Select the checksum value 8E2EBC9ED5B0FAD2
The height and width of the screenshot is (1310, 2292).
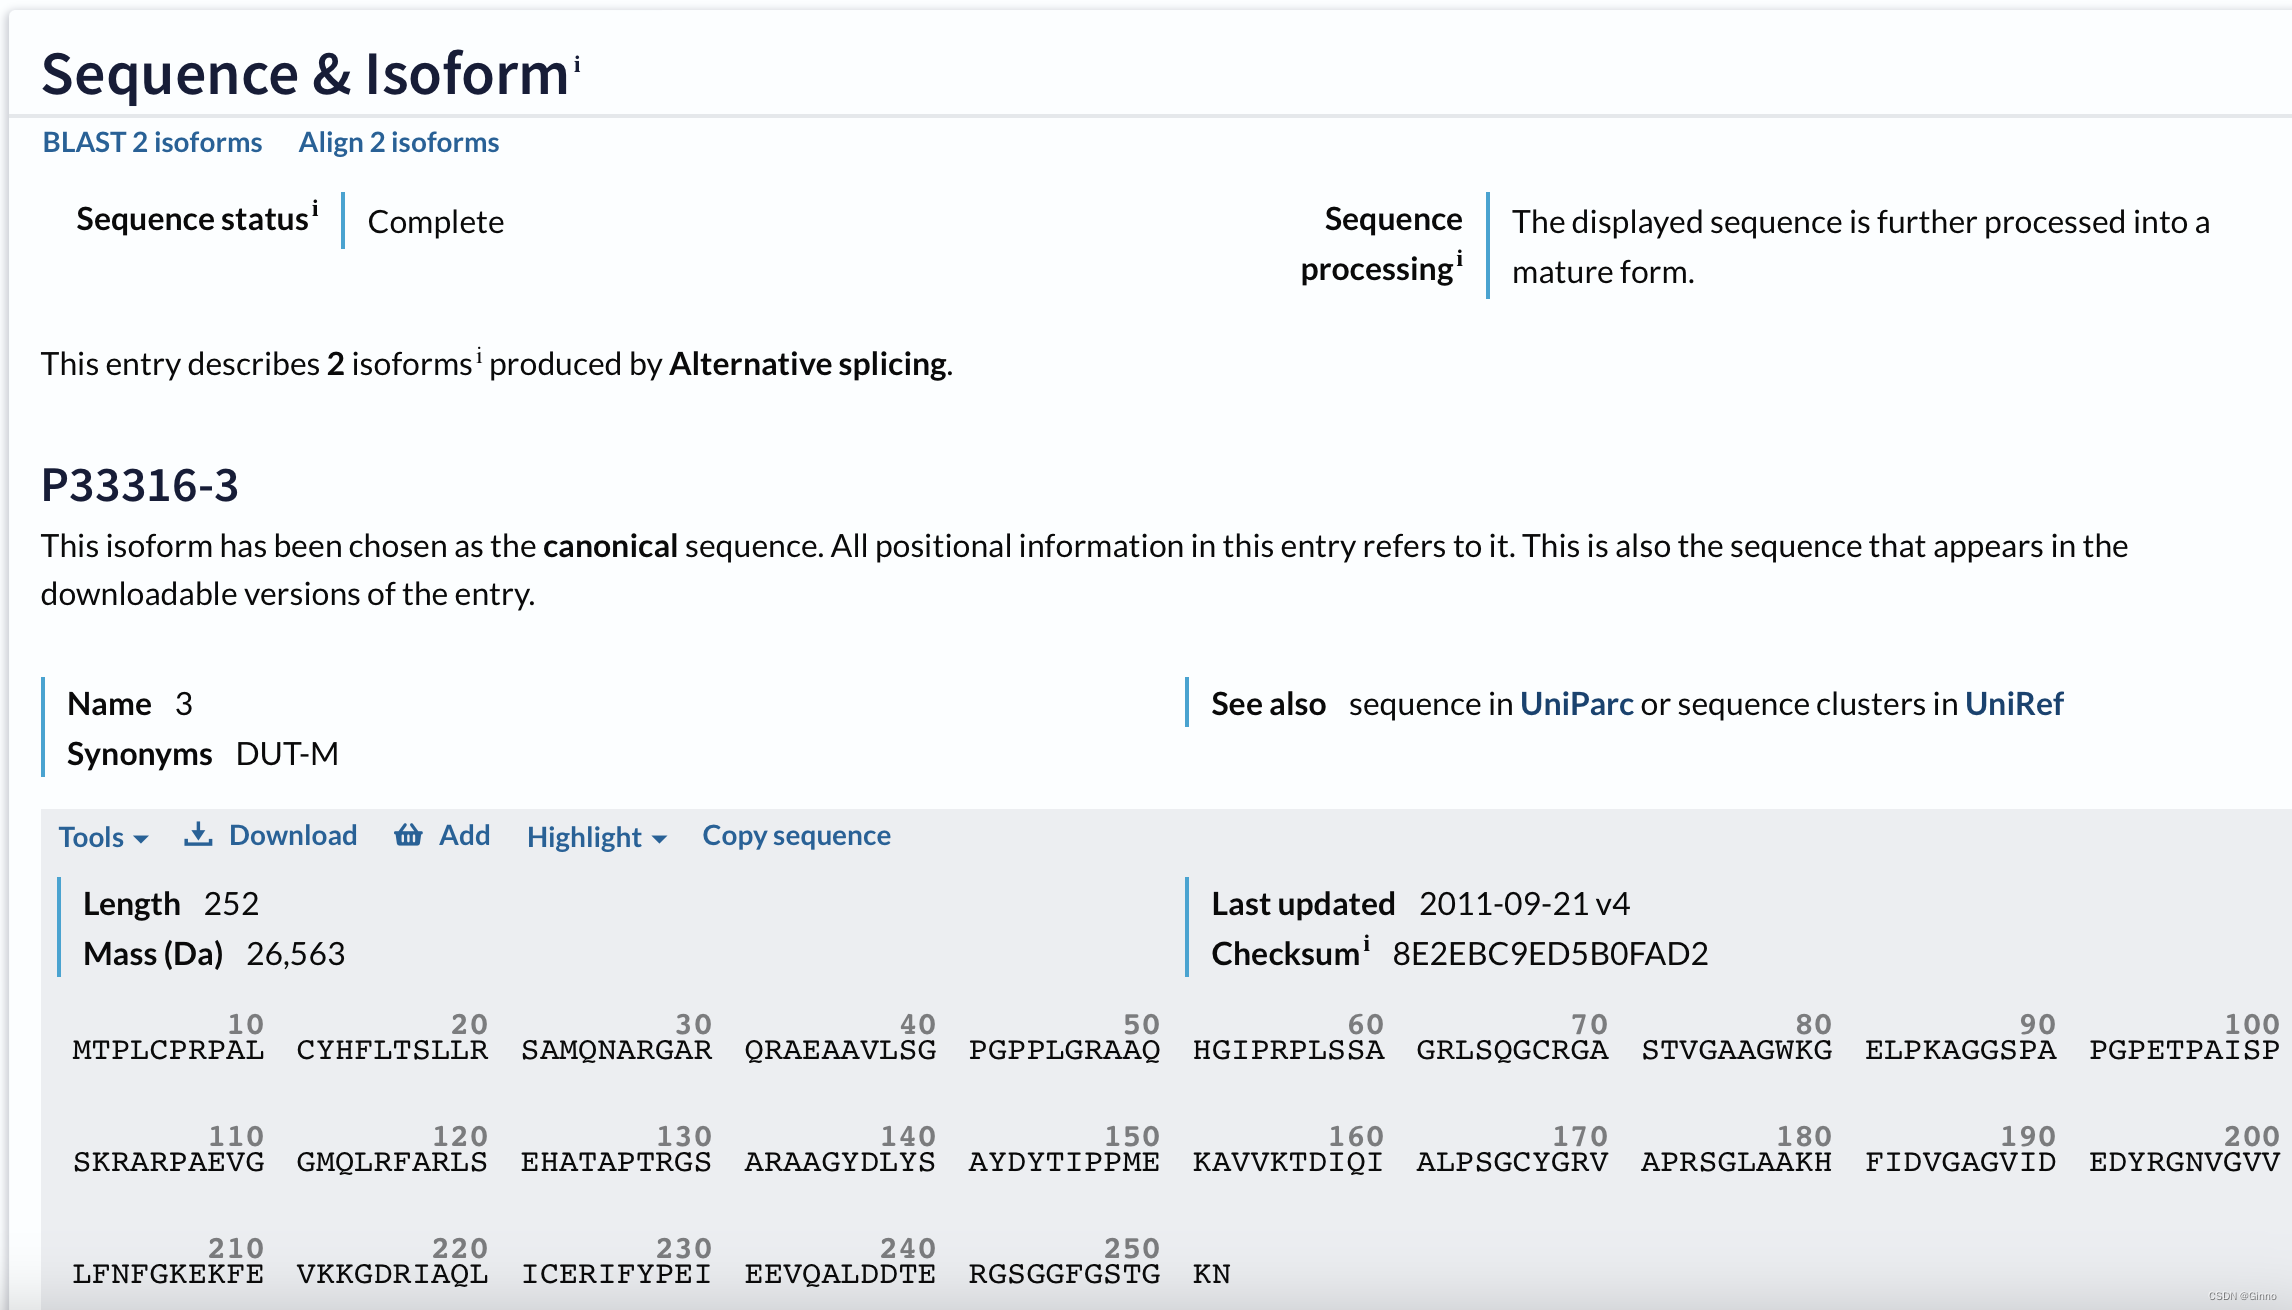(1550, 954)
